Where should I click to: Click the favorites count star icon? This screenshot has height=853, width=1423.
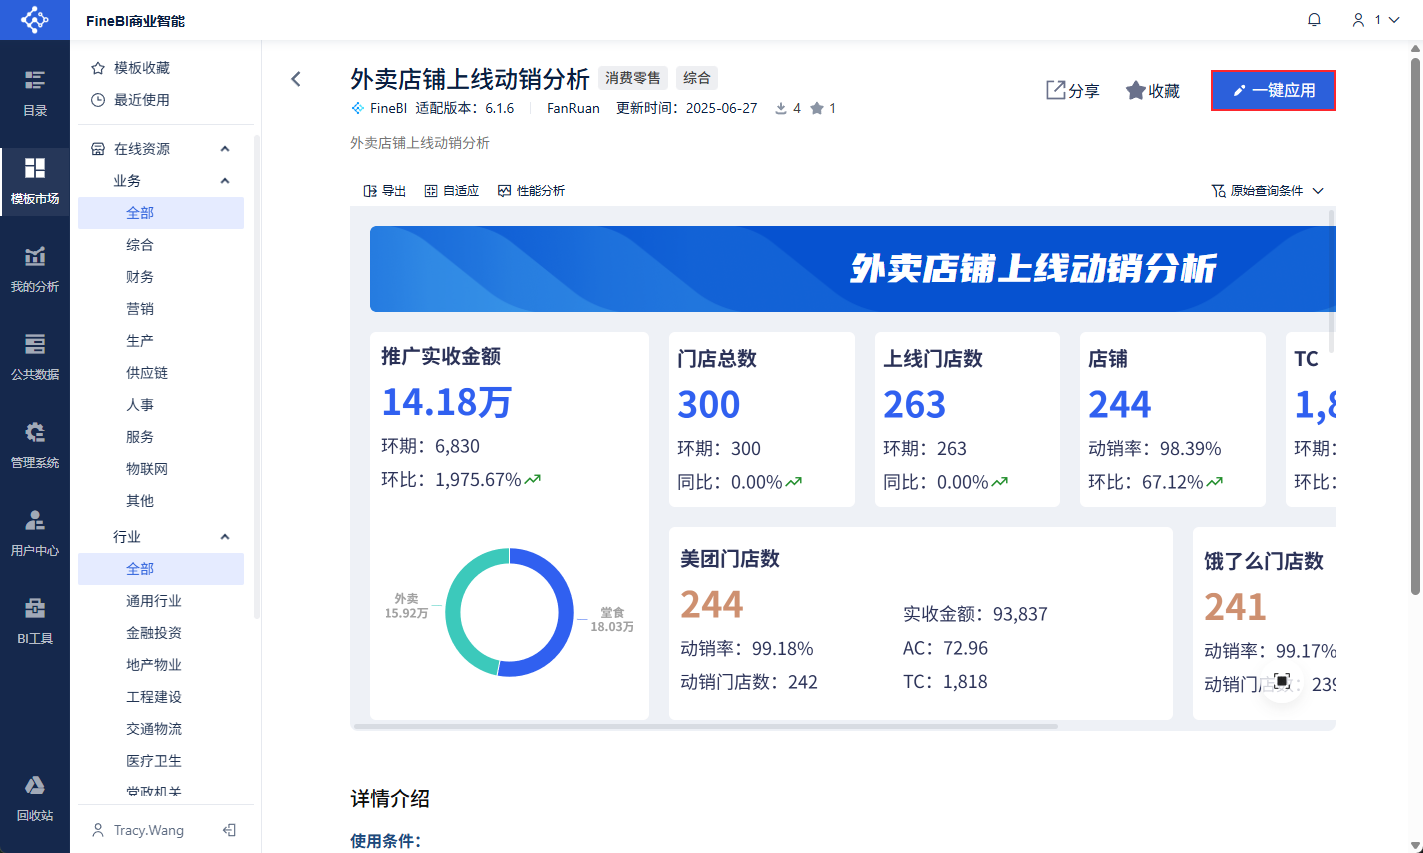click(817, 108)
